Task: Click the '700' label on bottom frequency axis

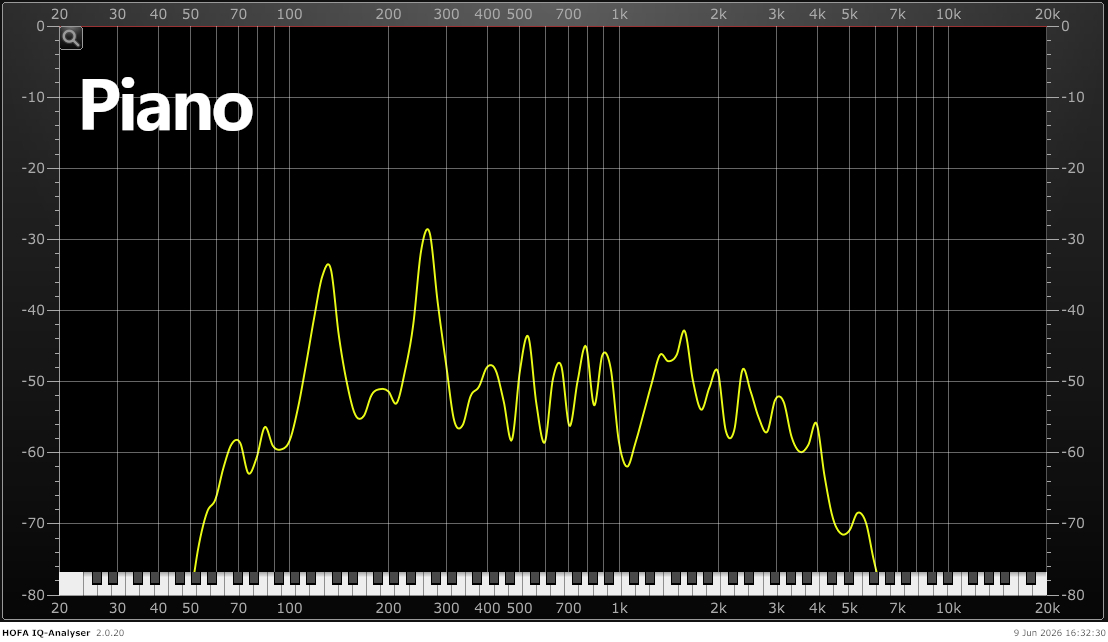Action: click(x=568, y=608)
